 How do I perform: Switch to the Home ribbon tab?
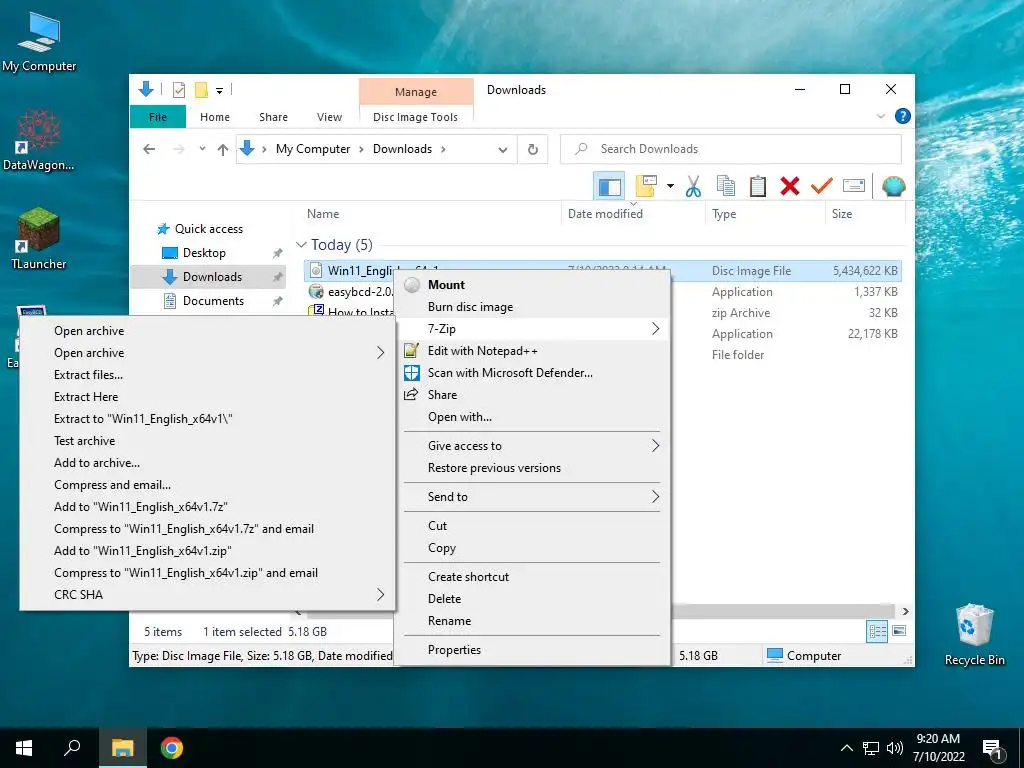coord(215,117)
